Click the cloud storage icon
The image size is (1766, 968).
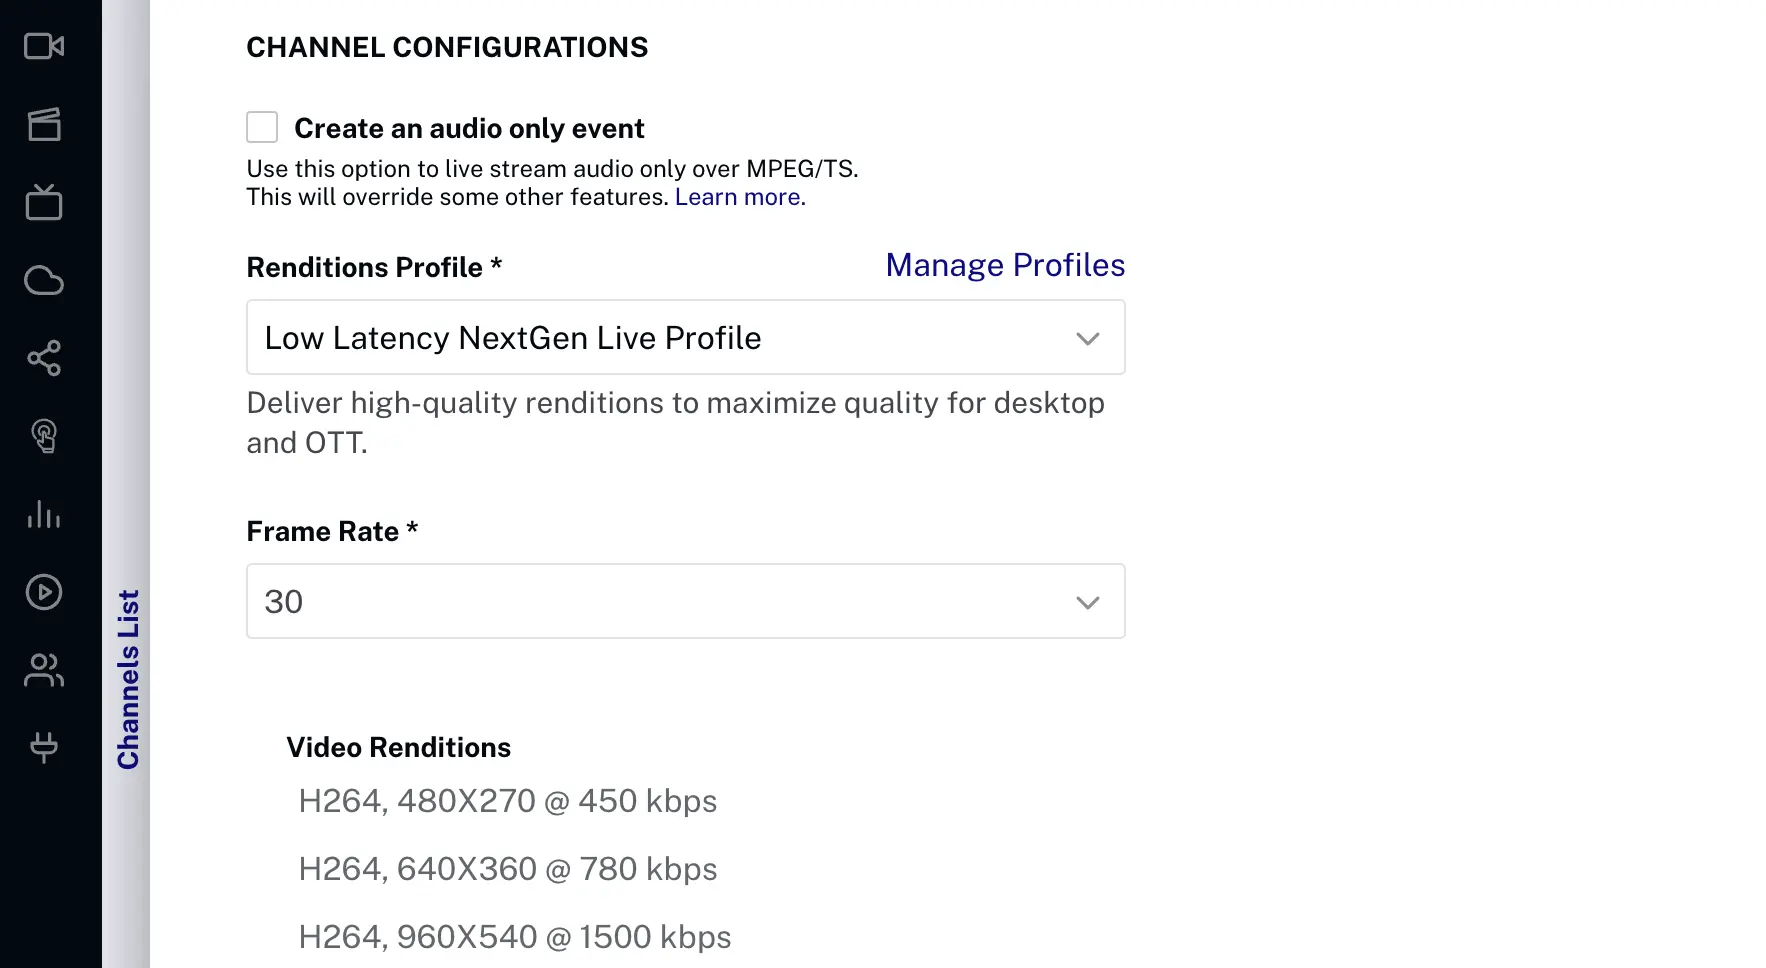(44, 280)
